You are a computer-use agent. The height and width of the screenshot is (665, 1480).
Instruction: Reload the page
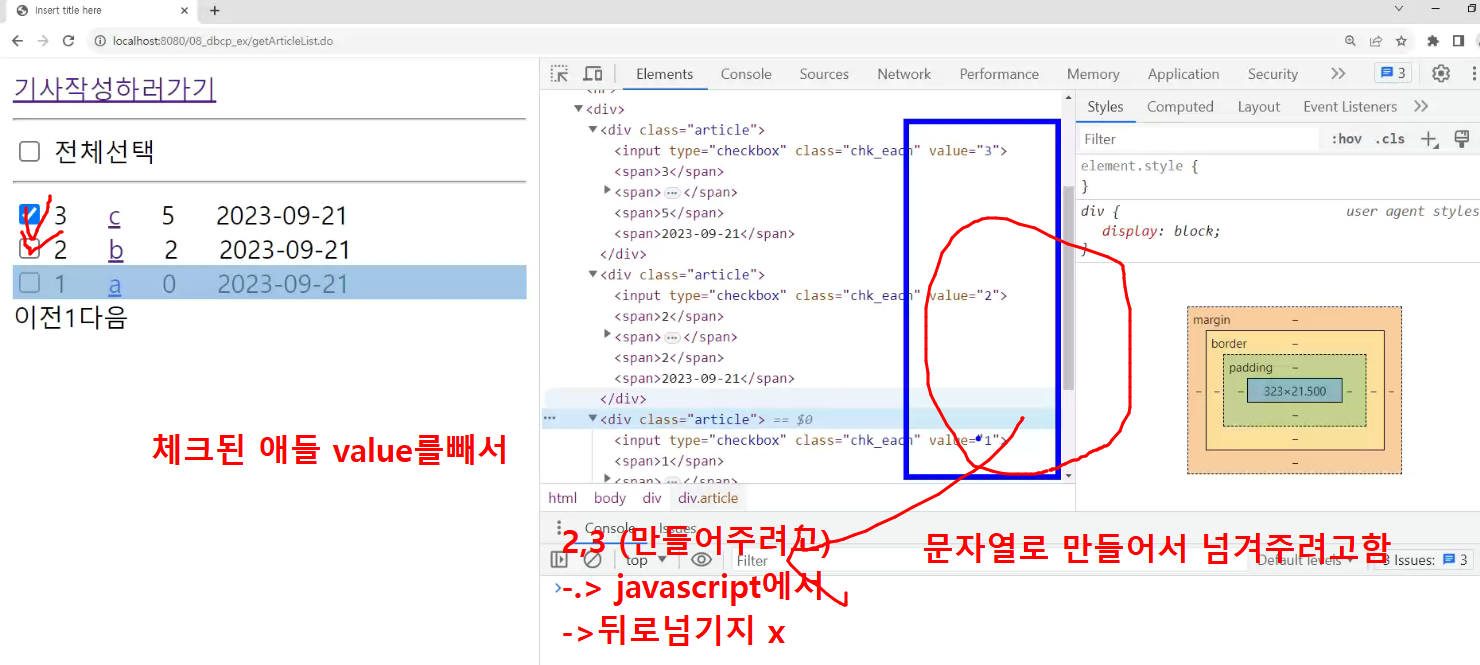pyautogui.click(x=68, y=41)
